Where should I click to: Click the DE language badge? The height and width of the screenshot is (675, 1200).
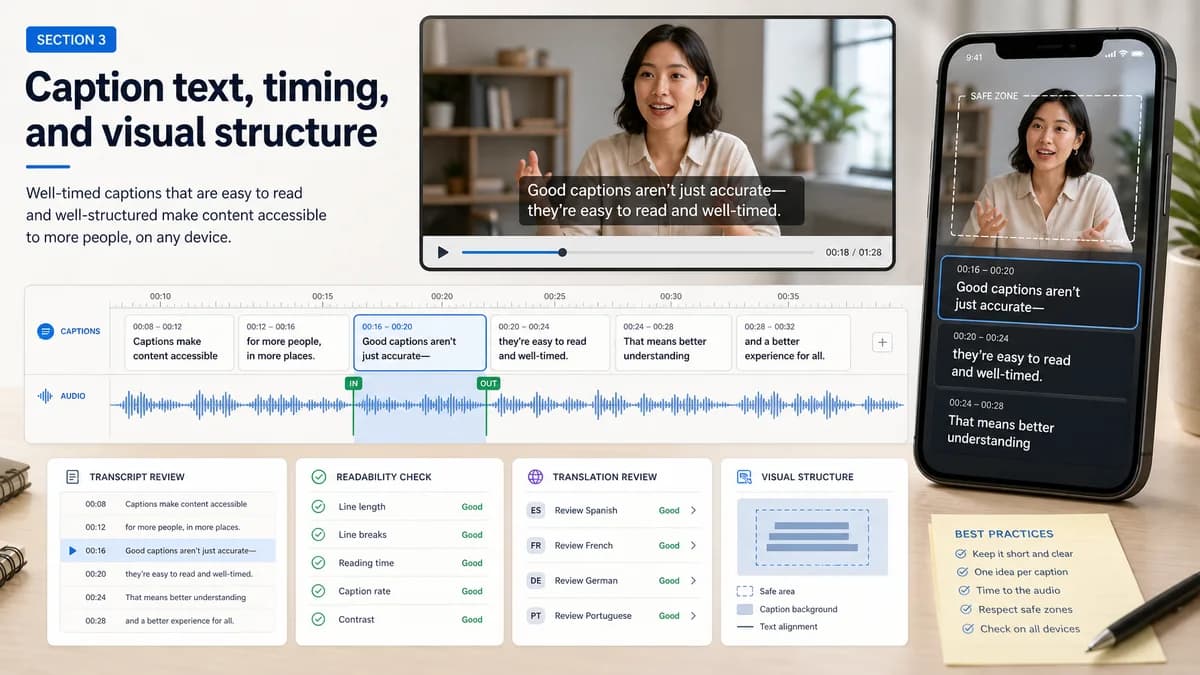(536, 580)
